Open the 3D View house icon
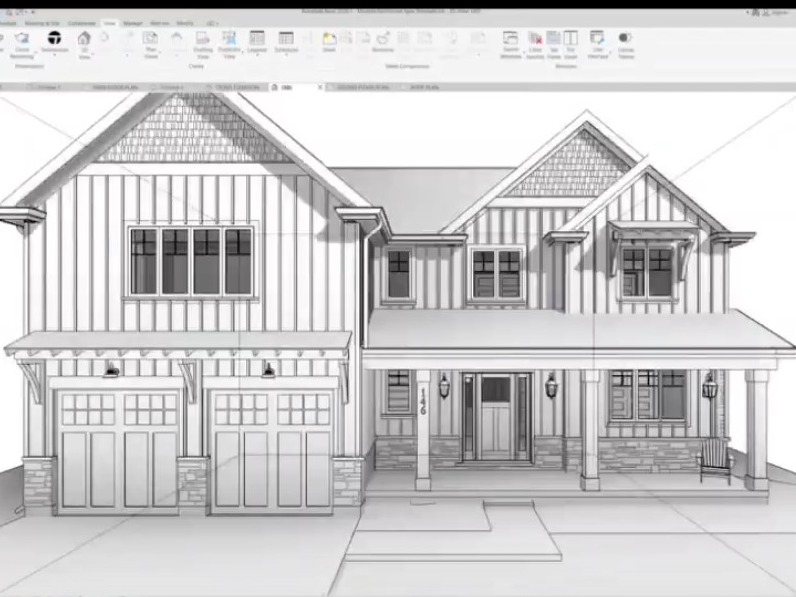 (84, 39)
